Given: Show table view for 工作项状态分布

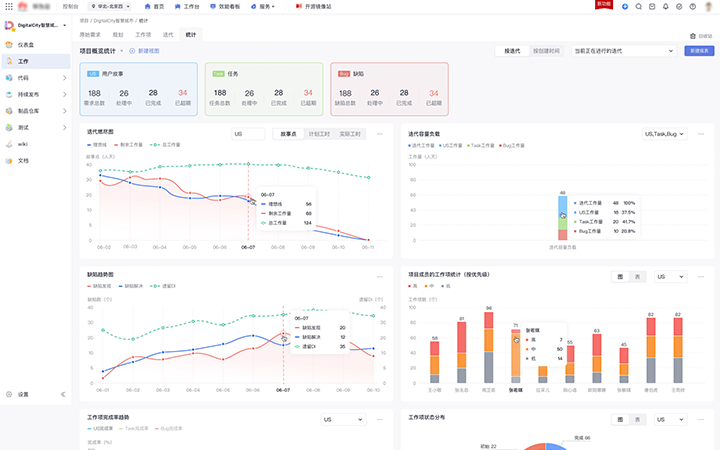Looking at the screenshot, I should pos(637,419).
